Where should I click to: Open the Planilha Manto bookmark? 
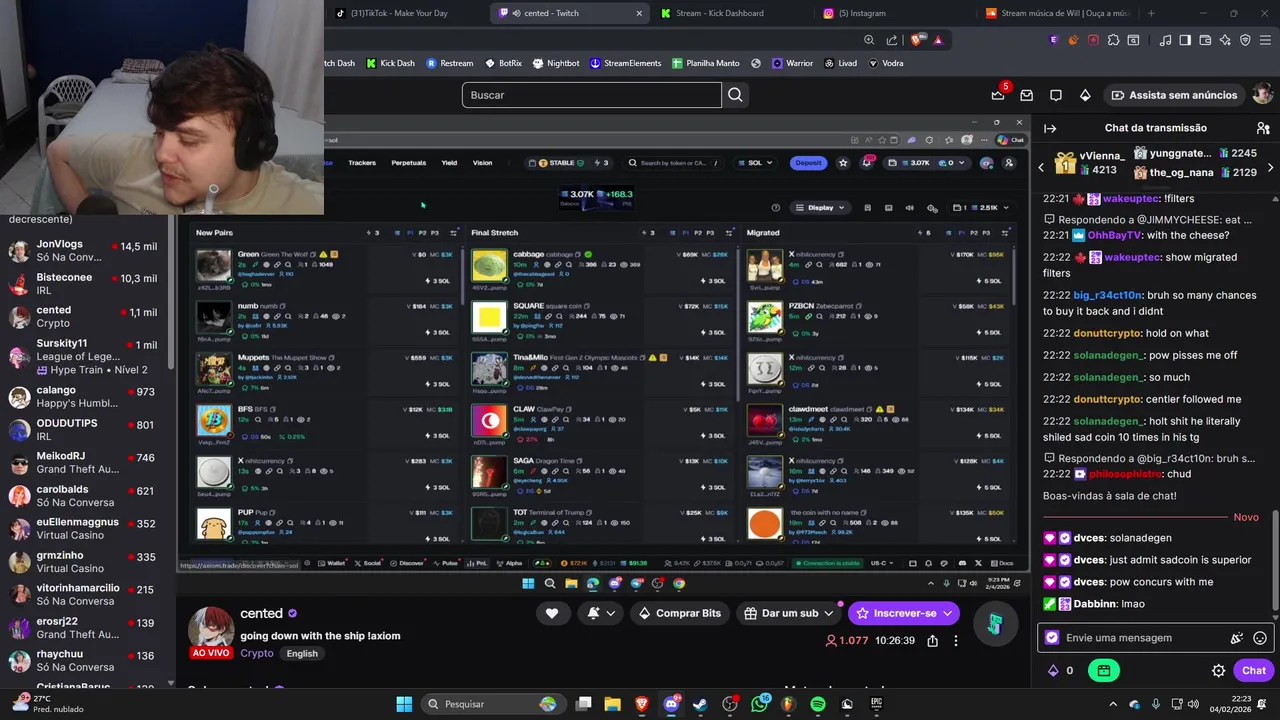tap(706, 63)
